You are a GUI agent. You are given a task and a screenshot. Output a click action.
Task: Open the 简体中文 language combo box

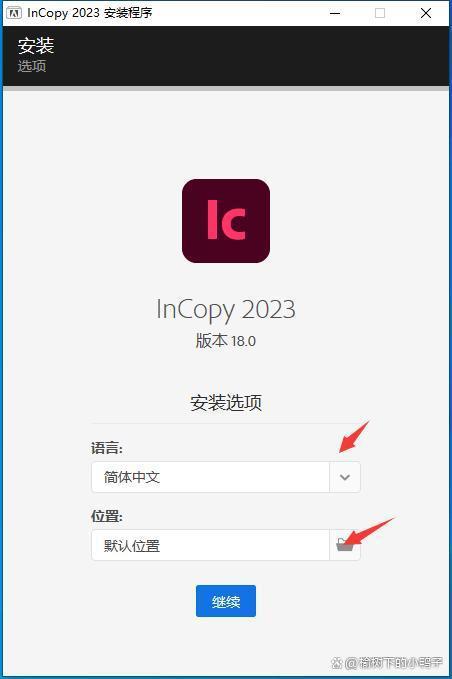coord(226,477)
